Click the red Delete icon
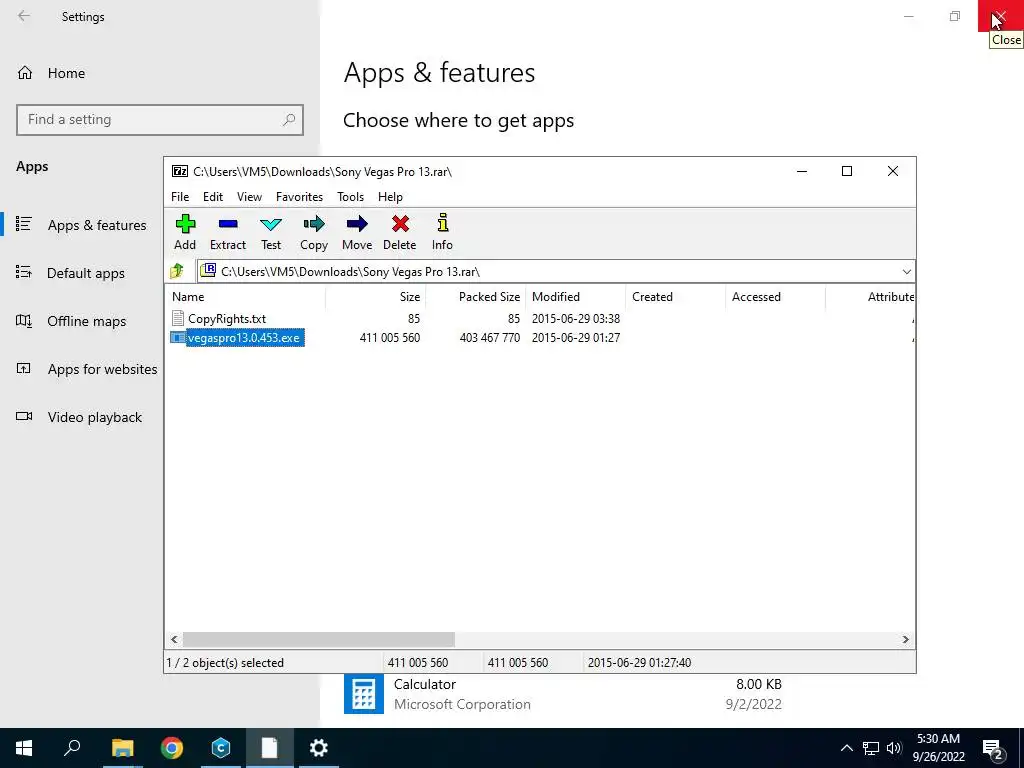 coord(400,224)
